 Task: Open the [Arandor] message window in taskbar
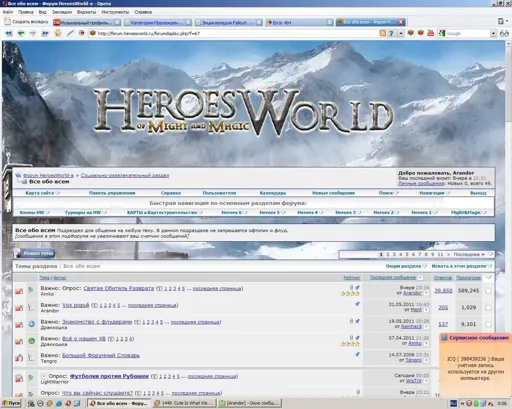click(250, 403)
